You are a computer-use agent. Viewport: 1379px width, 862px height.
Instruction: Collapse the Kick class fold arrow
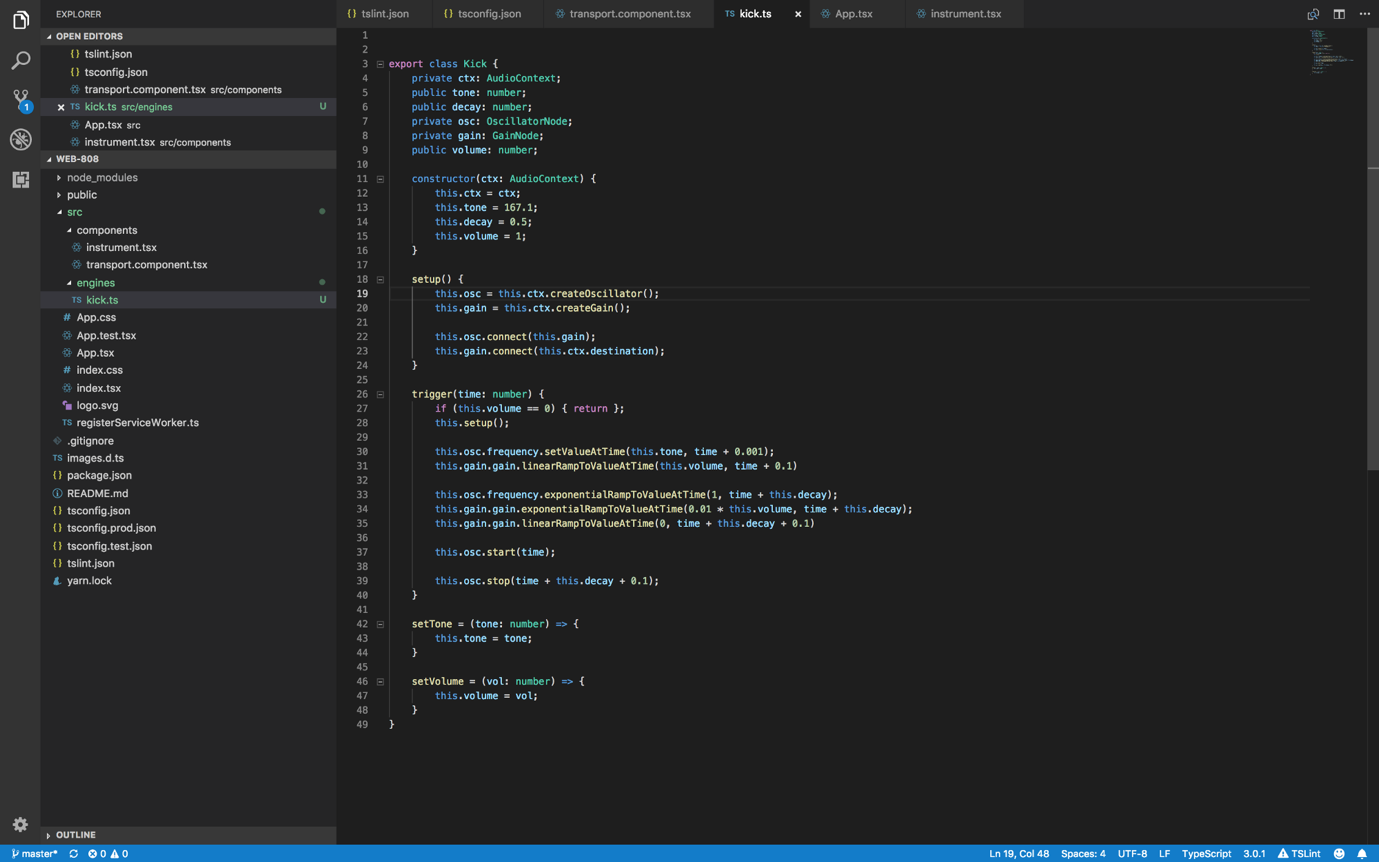point(380,64)
